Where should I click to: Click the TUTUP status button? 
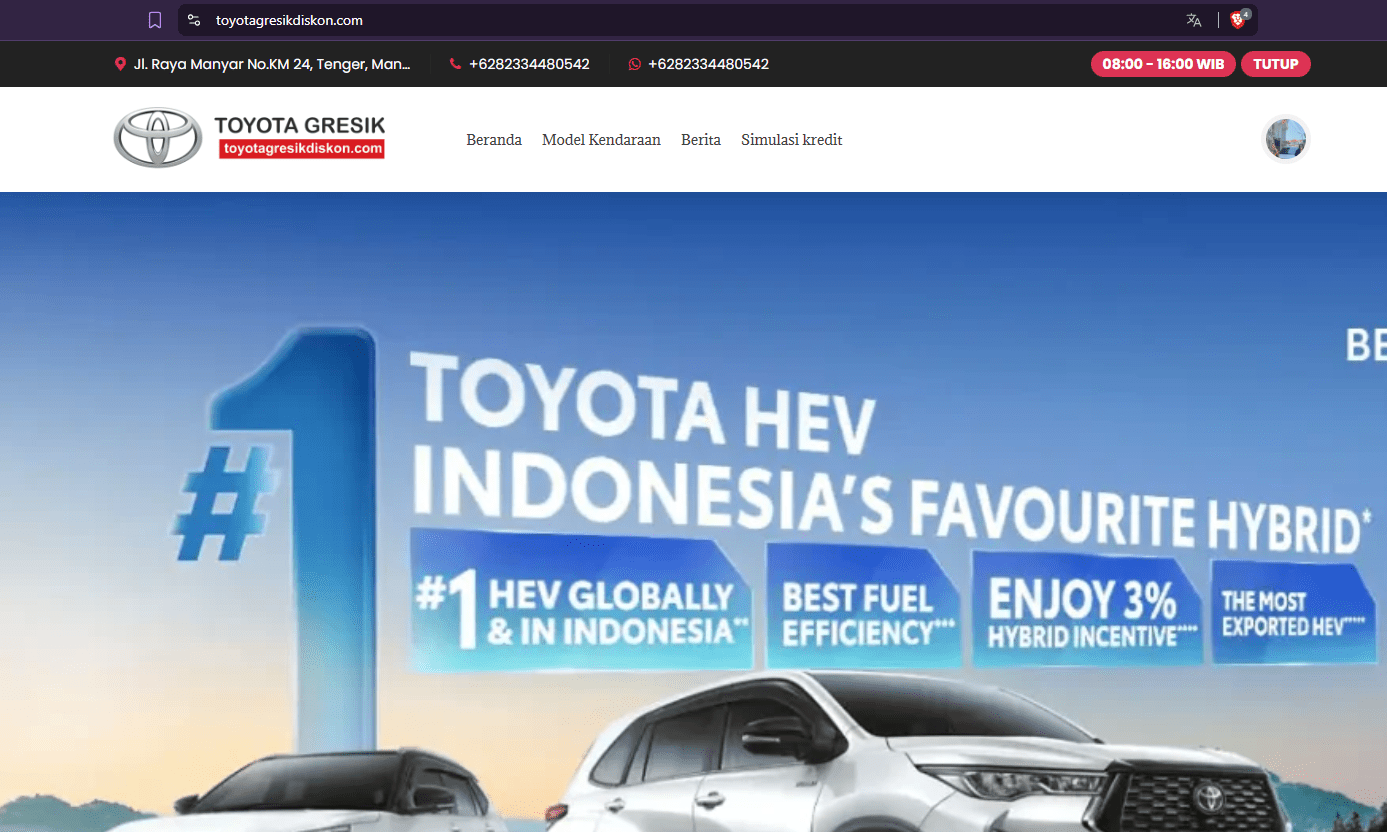click(1276, 63)
